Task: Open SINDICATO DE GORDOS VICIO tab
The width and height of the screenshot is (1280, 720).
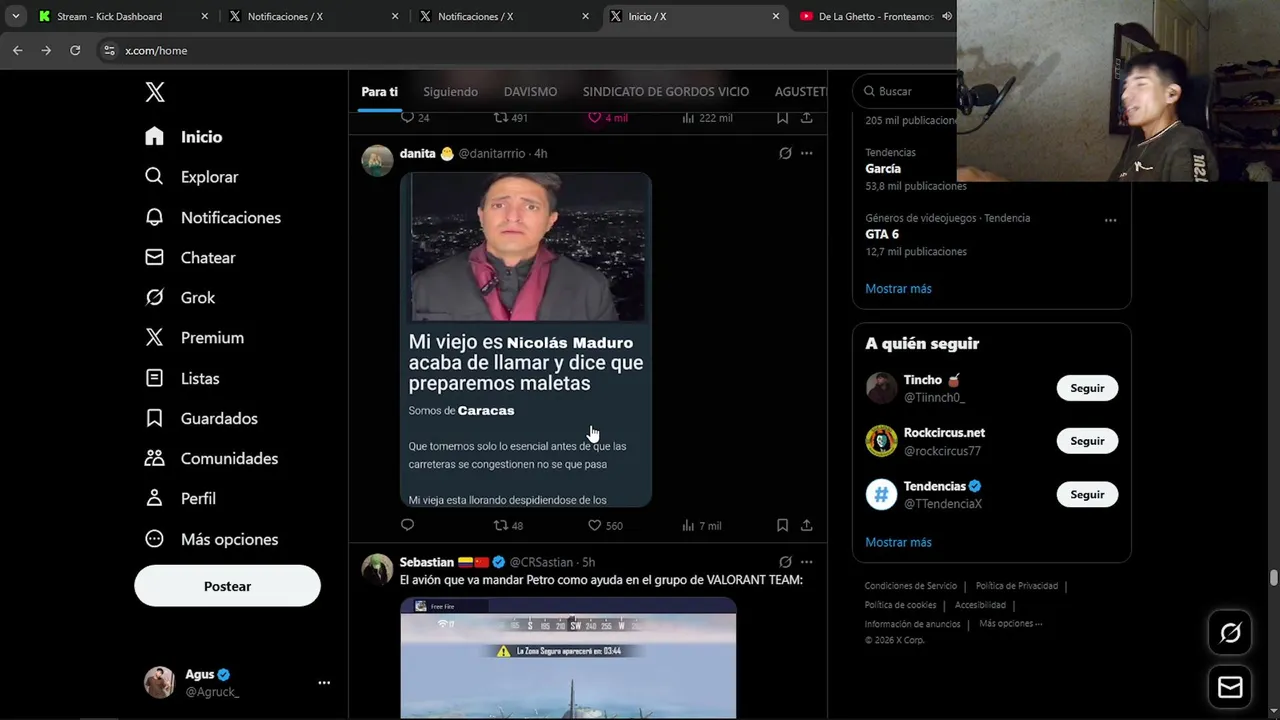Action: (666, 91)
